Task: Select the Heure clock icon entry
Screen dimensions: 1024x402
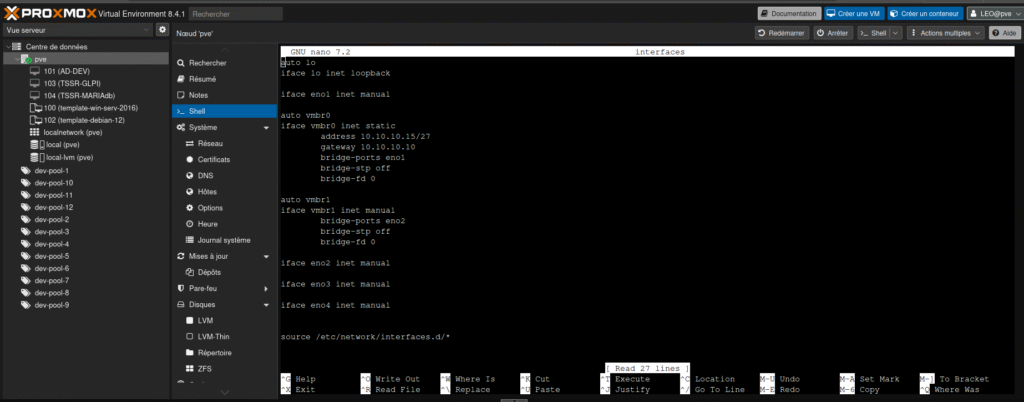Action: pyautogui.click(x=190, y=224)
